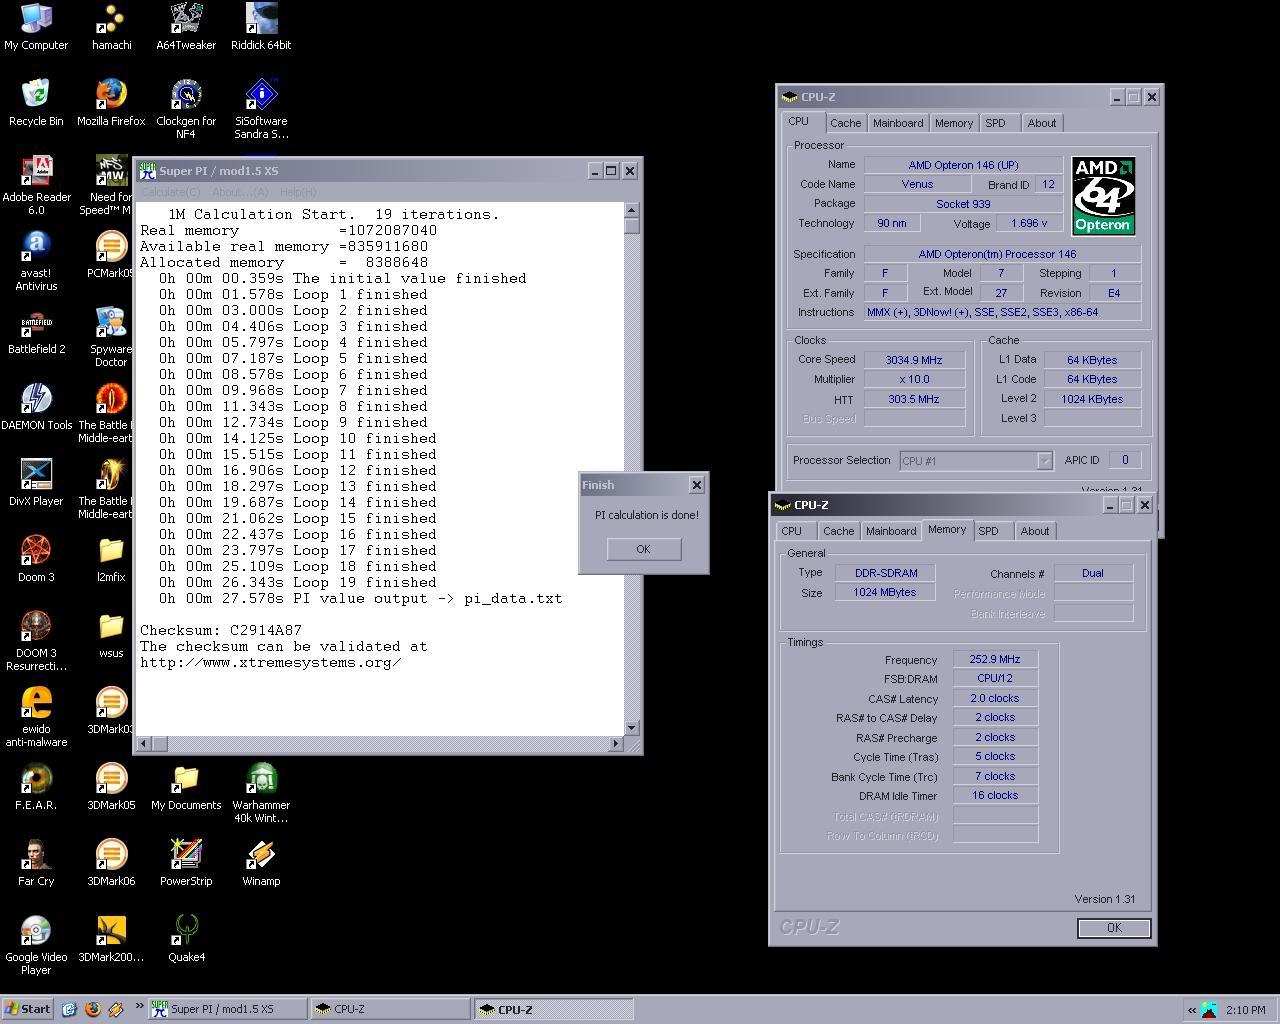Switch to Super PI taskbar button
Viewport: 1280px width, 1024px height.
click(228, 1009)
